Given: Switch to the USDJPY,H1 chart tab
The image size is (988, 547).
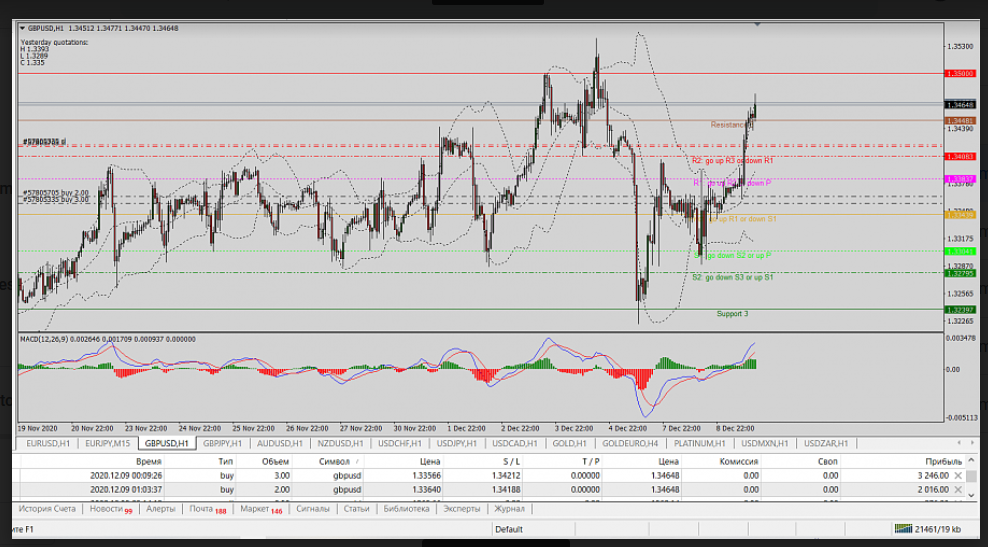Looking at the screenshot, I should tap(455, 442).
